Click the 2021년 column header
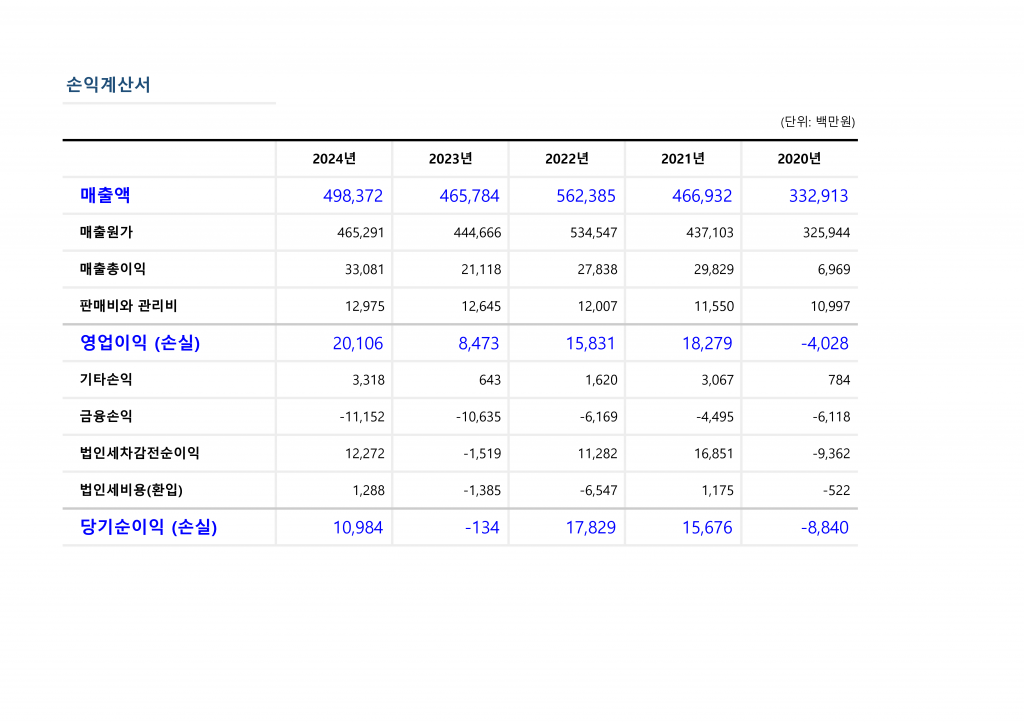Screen dimensions: 1024x725 coord(683,159)
